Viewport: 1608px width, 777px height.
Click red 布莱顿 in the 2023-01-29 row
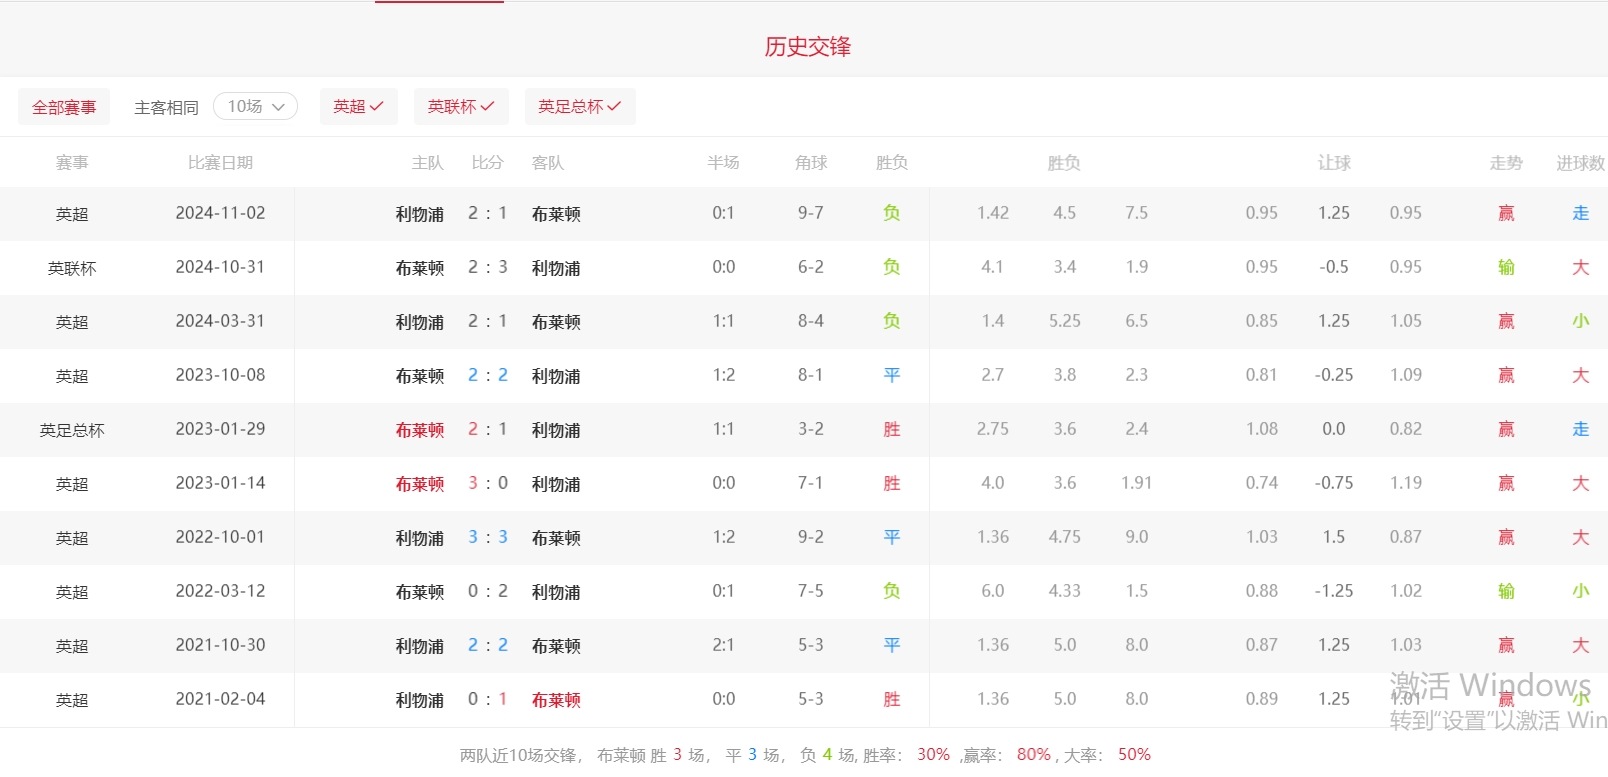(x=419, y=430)
